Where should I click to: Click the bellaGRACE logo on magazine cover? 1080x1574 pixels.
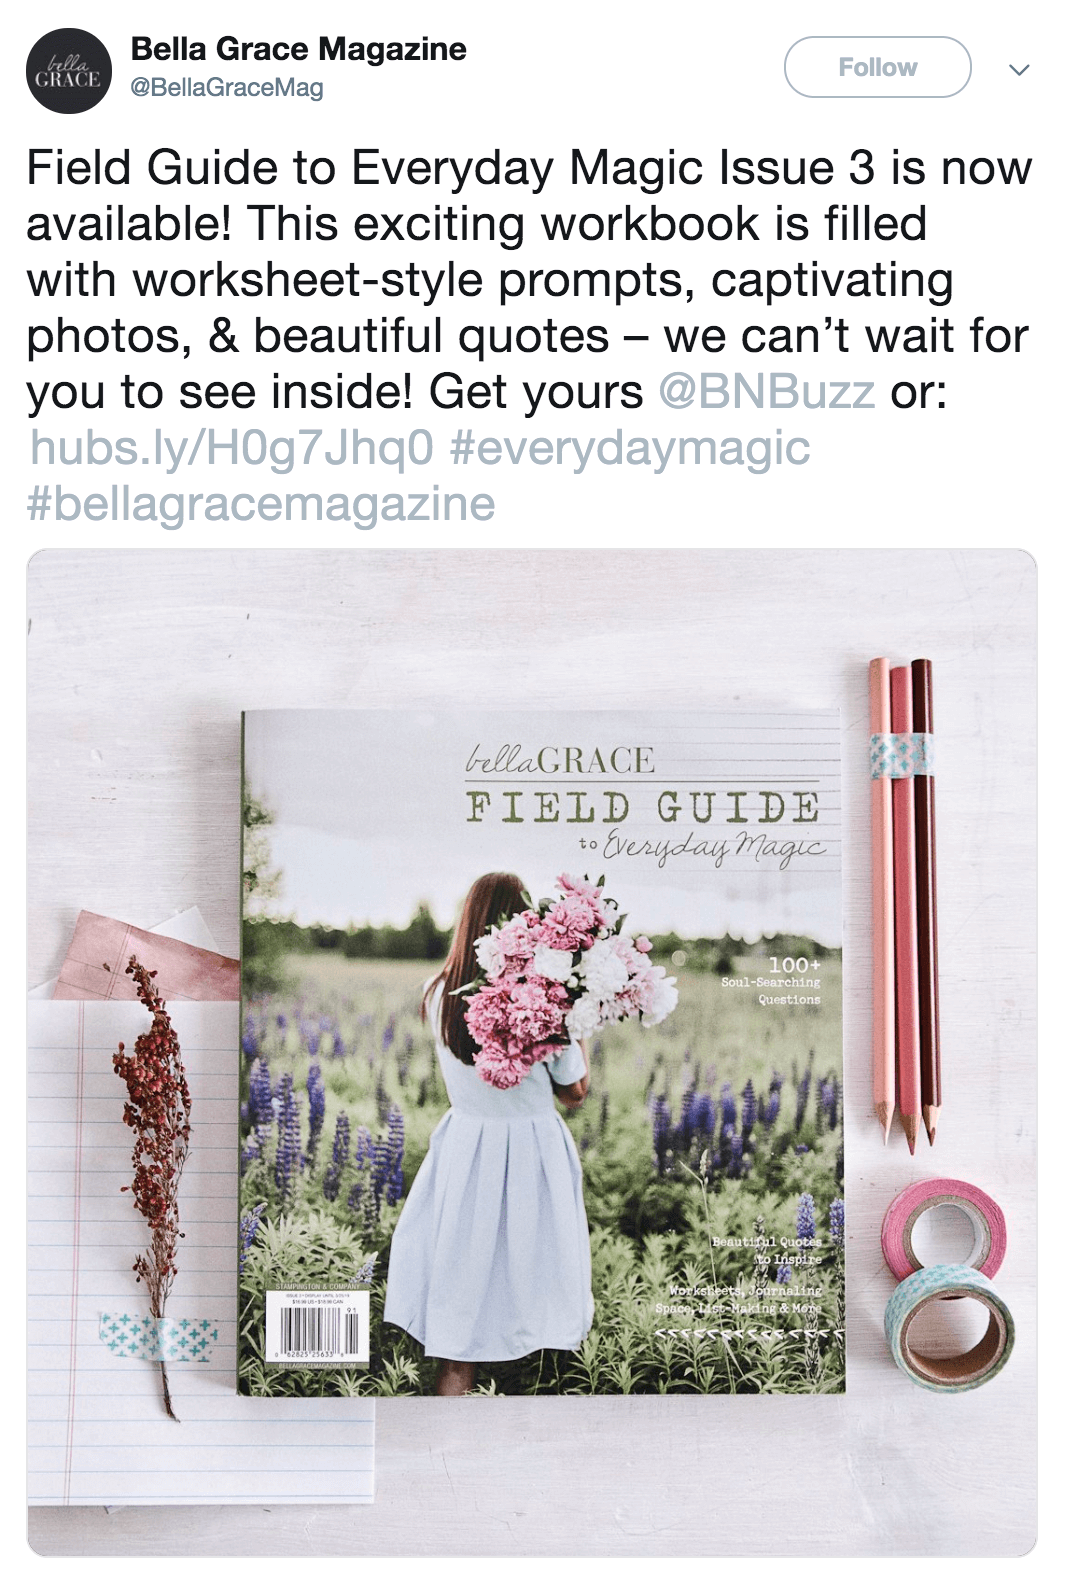pos(560,760)
